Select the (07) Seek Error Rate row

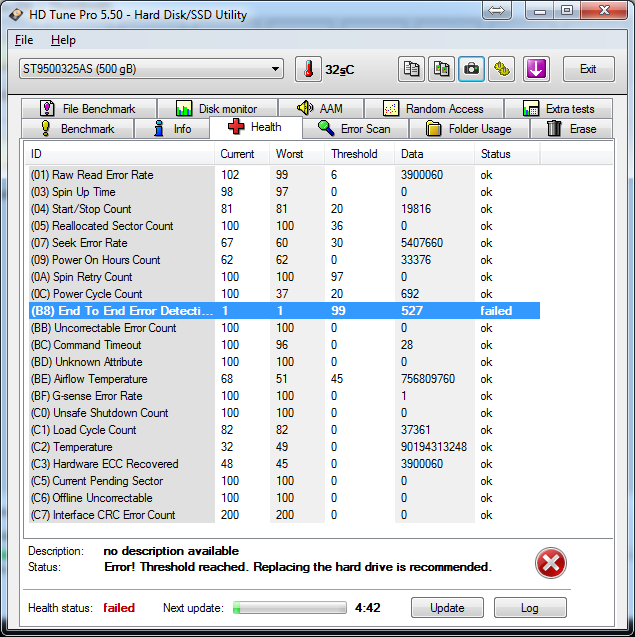pos(284,243)
